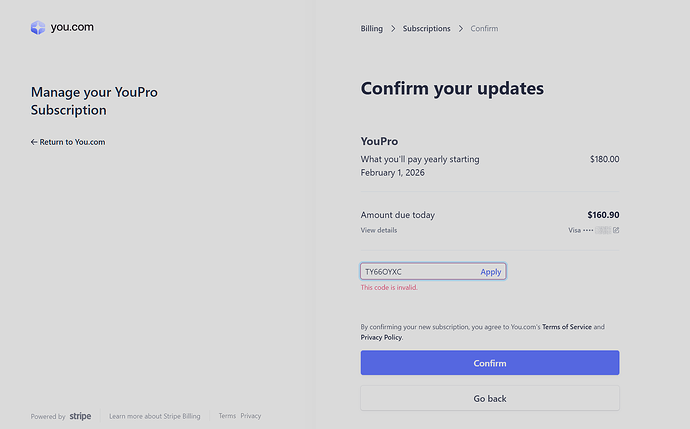Click the Manage your YouPro Subscription title
Screen dimensions: 690x429
[94, 101]
